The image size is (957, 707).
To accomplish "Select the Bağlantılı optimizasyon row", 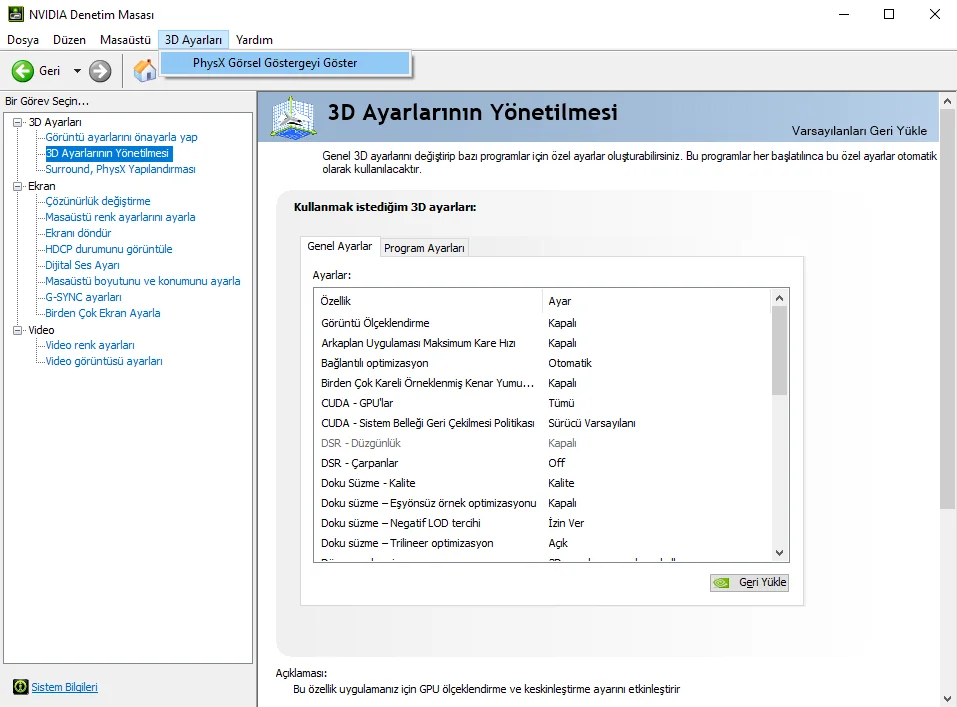I will [543, 363].
